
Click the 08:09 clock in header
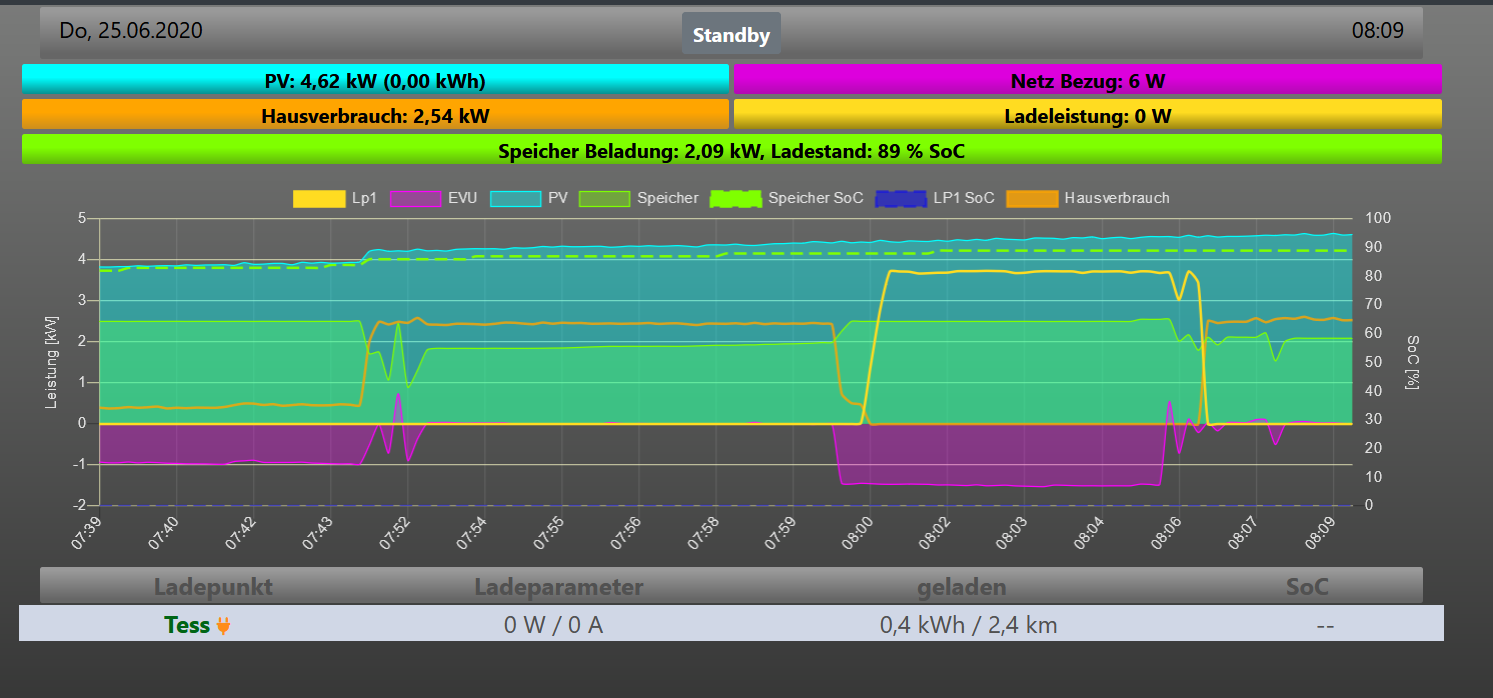click(x=1377, y=31)
